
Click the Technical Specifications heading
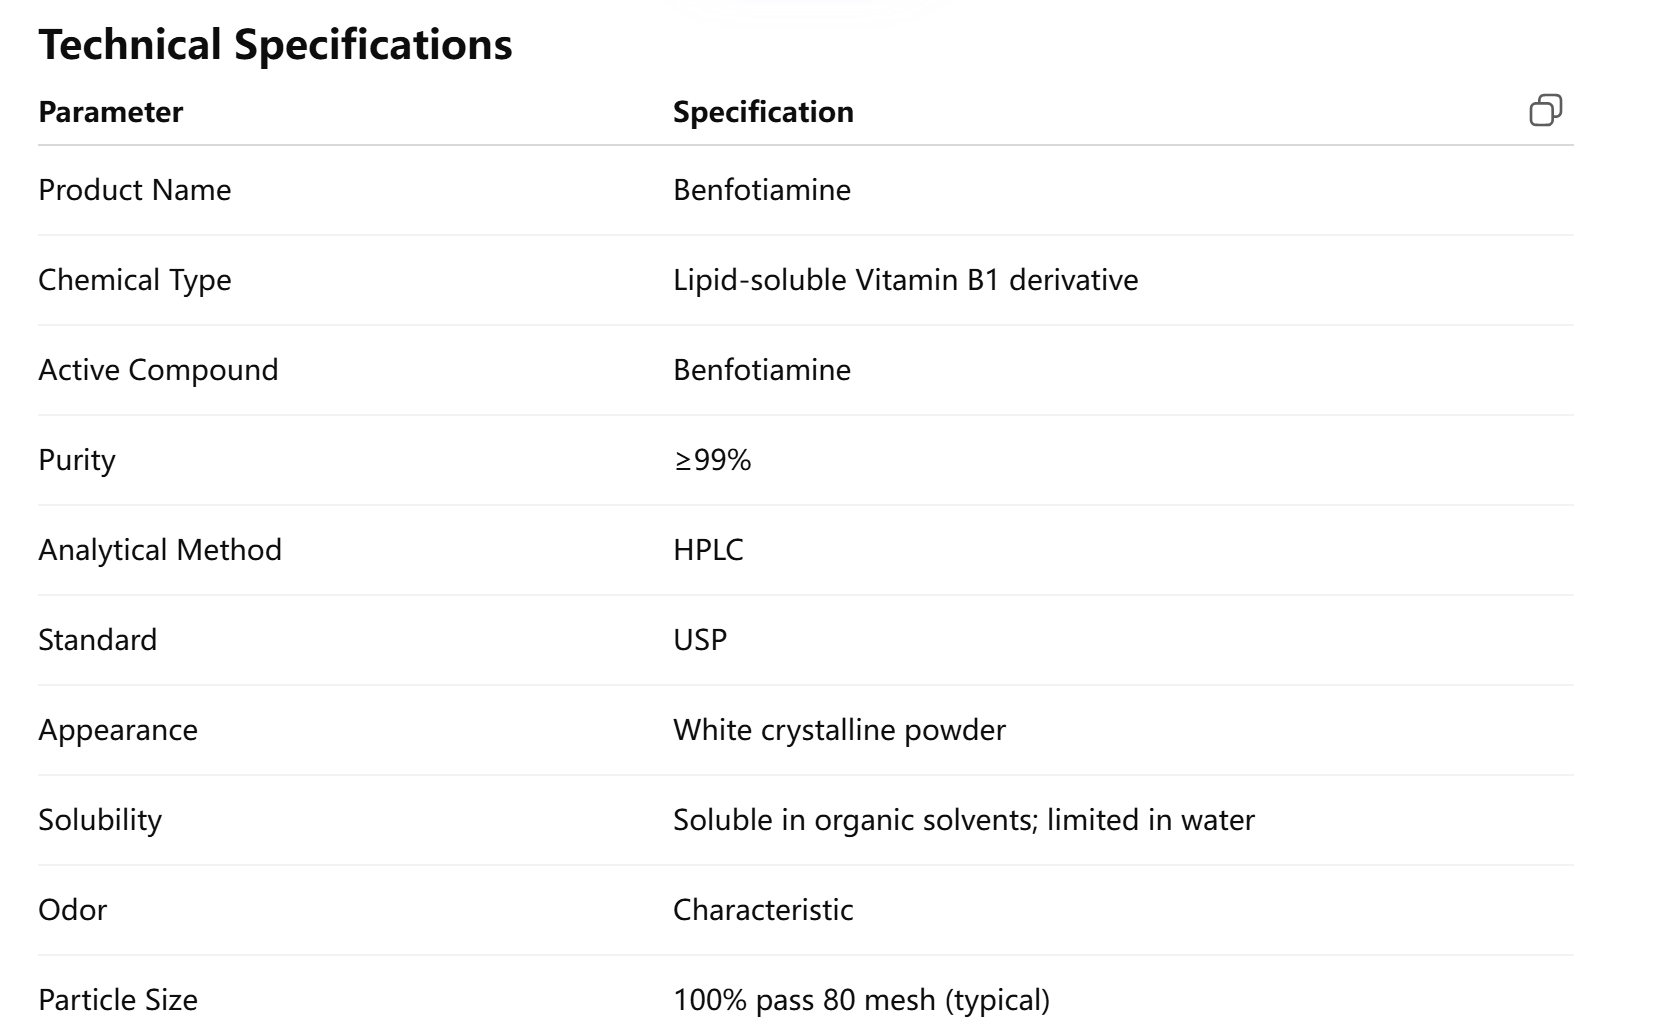pyautogui.click(x=276, y=43)
